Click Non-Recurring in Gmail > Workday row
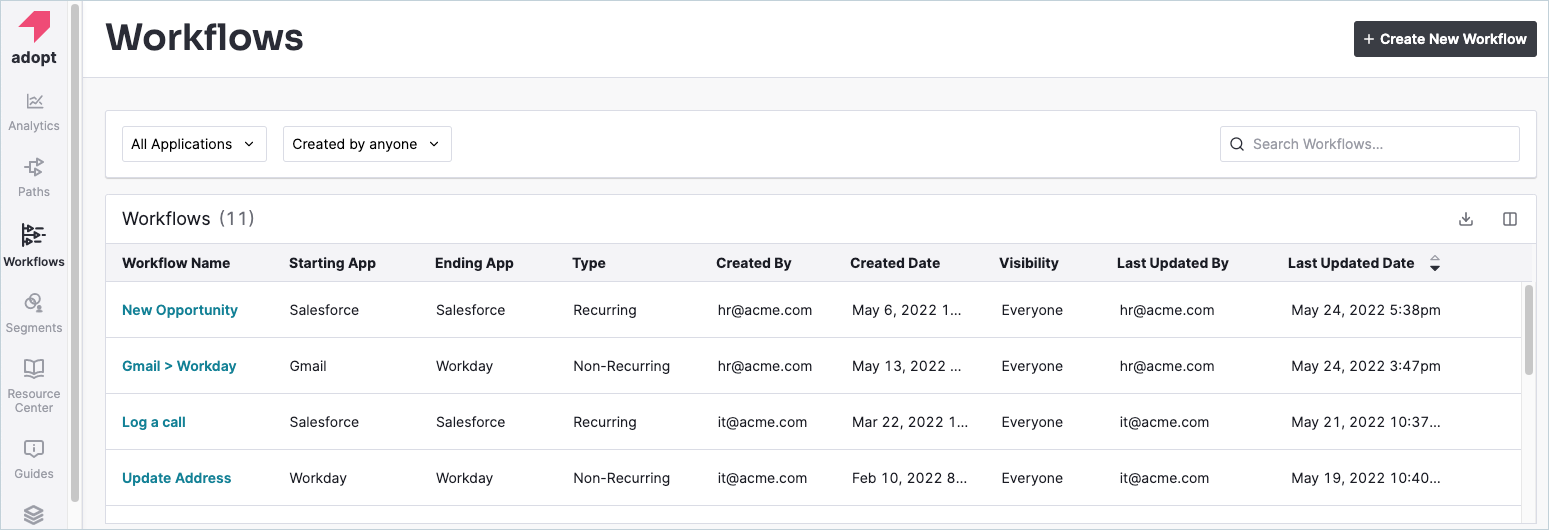The image size is (1549, 530). point(621,366)
